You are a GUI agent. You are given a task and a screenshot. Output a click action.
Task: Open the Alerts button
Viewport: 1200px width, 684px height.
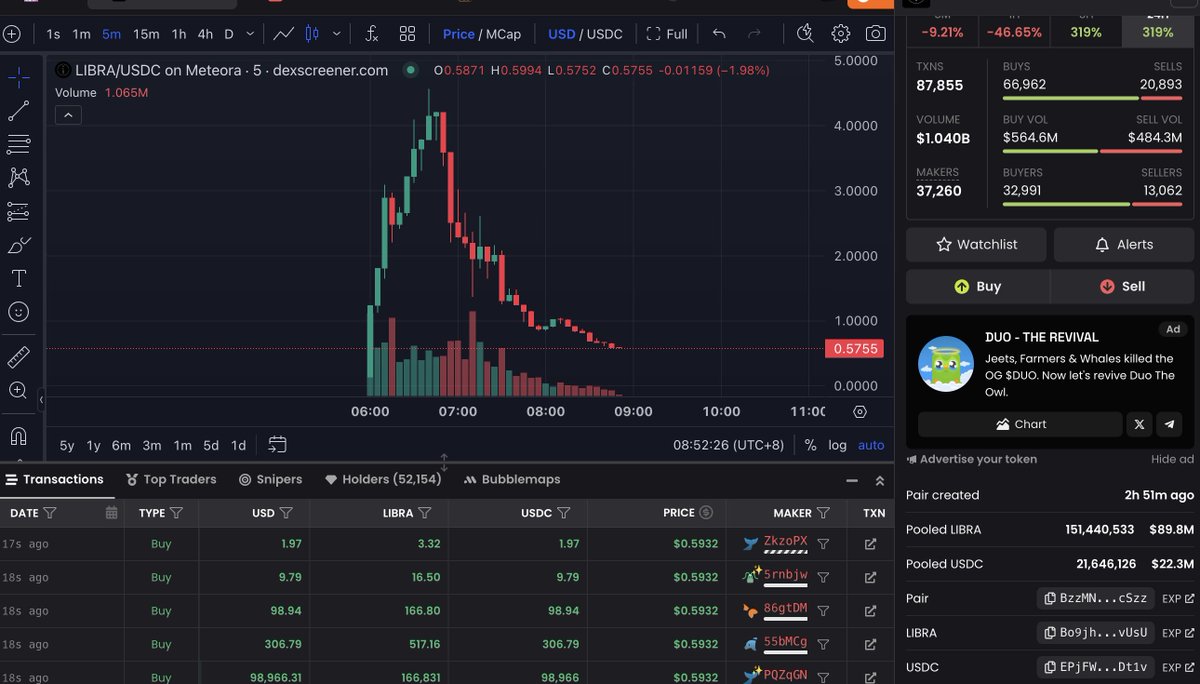1124,244
